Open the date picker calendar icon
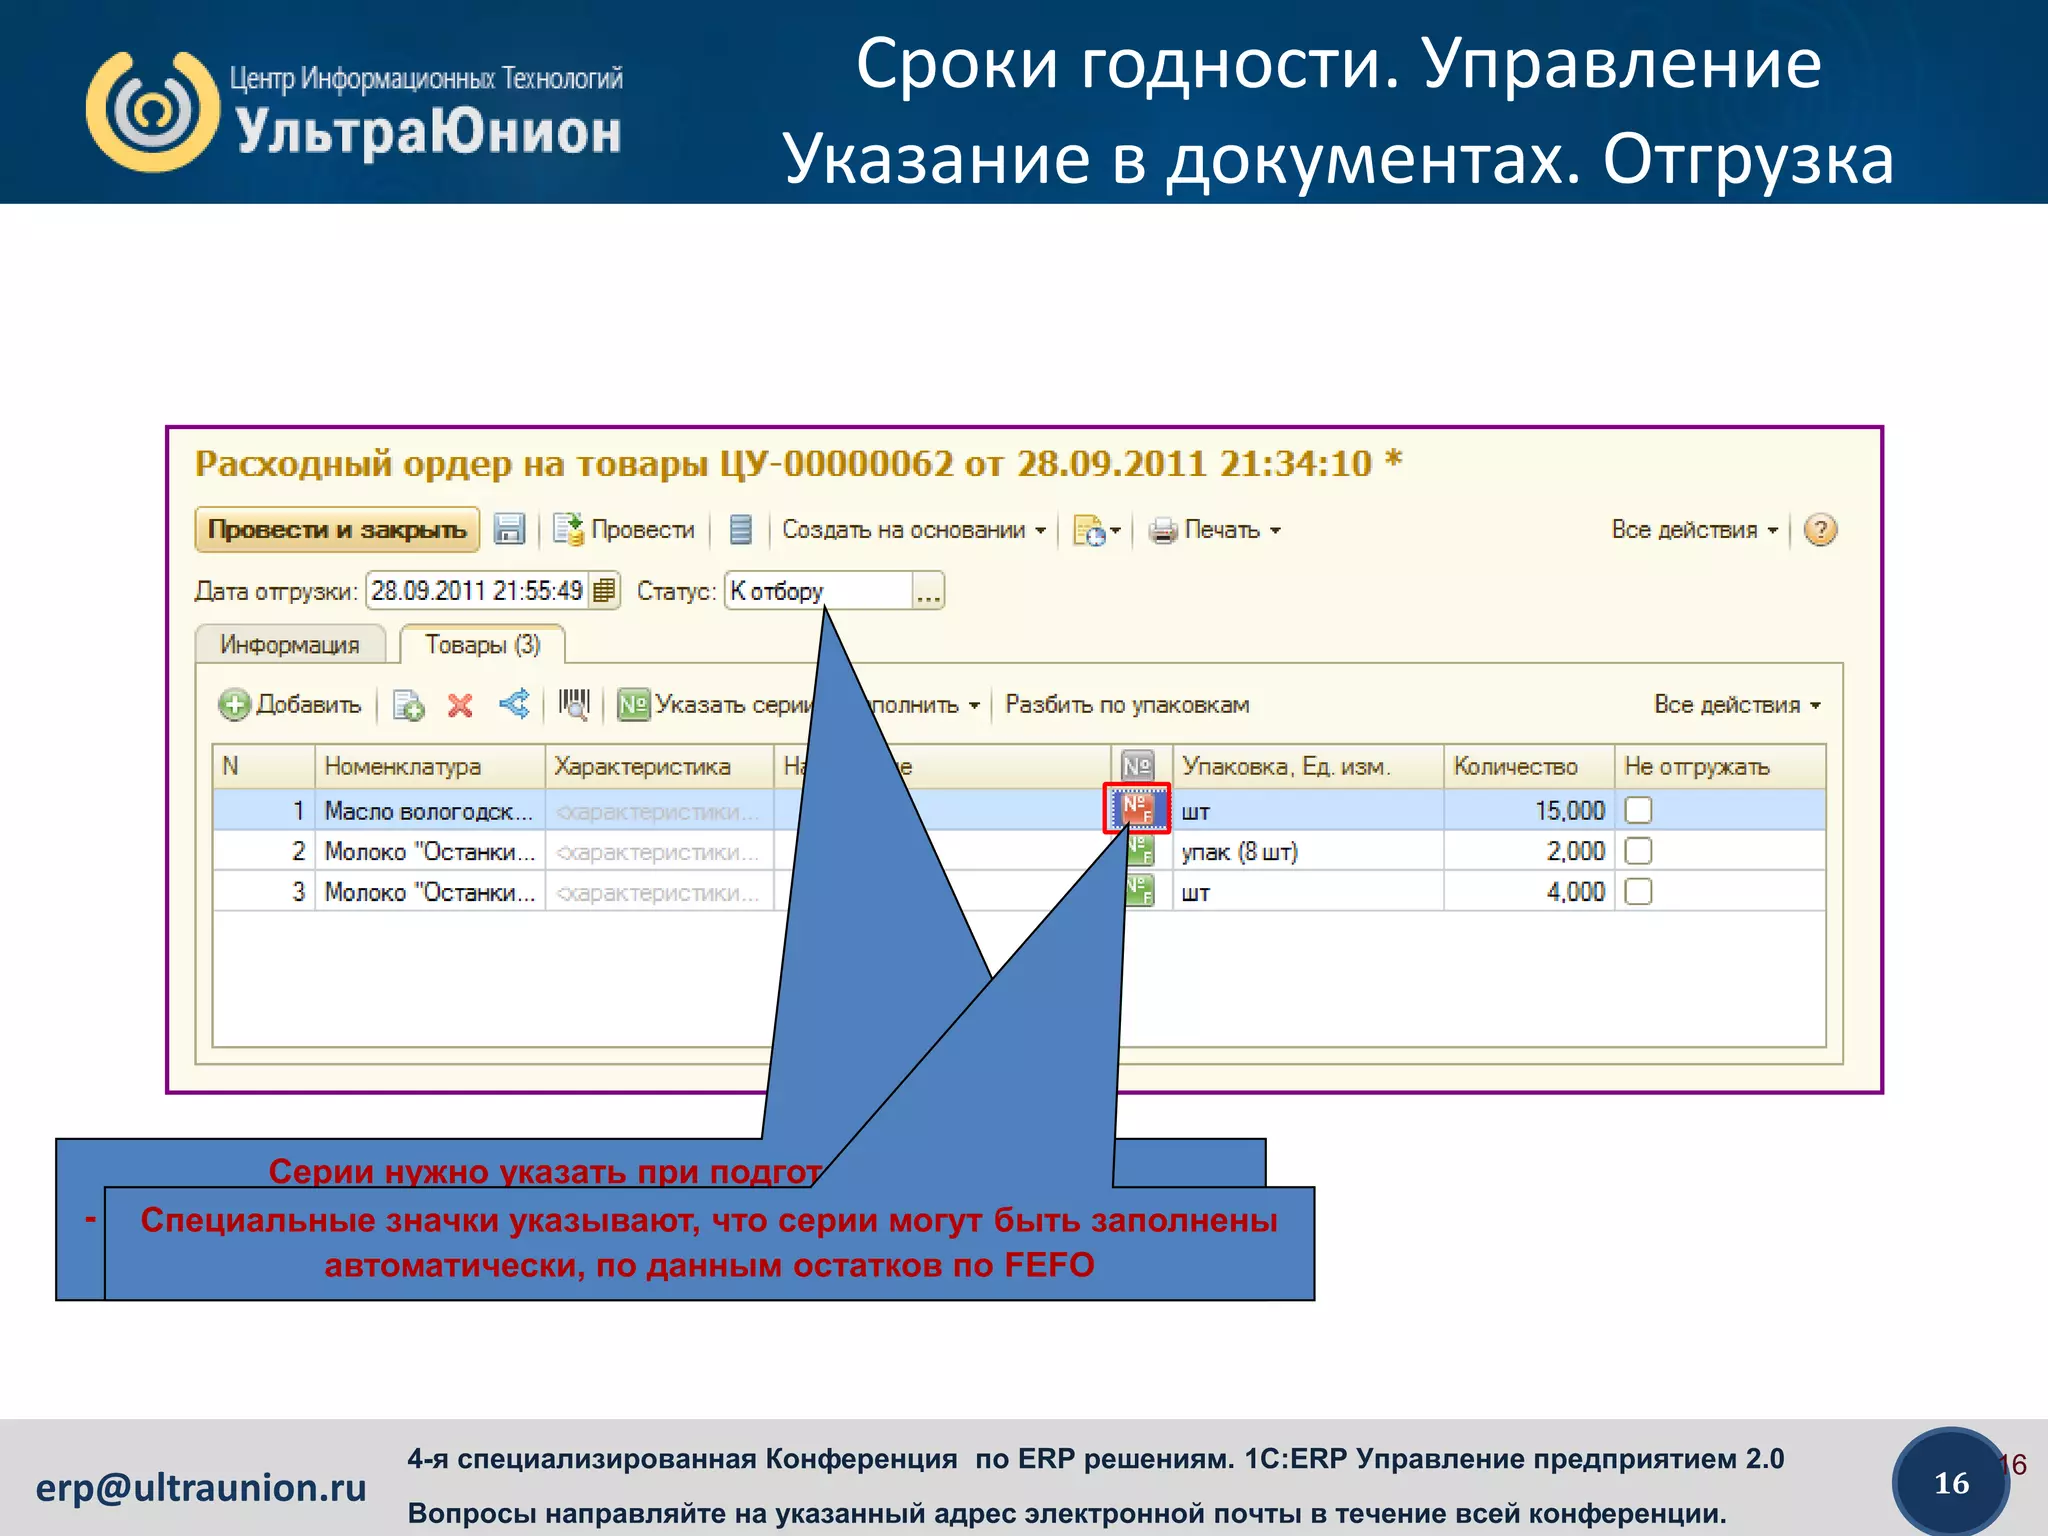The height and width of the screenshot is (1536, 2048). (x=605, y=591)
